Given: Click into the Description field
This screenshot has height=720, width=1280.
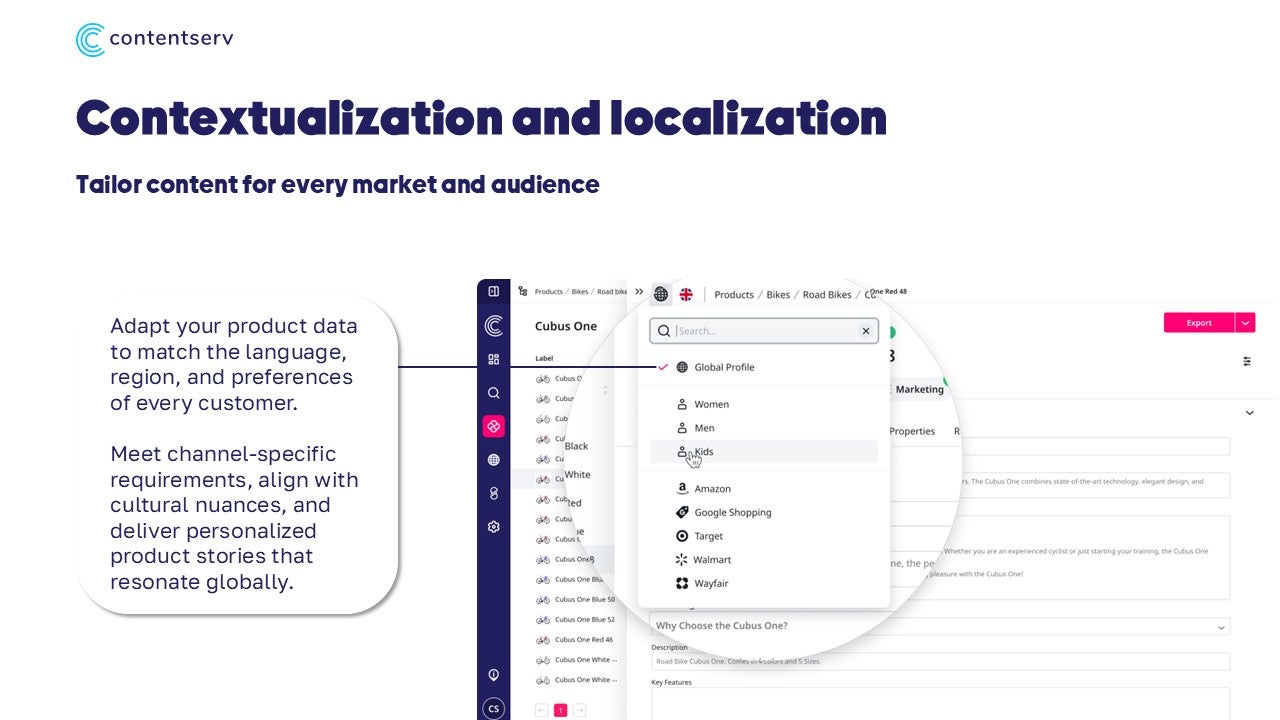Looking at the screenshot, I should click(x=940, y=661).
